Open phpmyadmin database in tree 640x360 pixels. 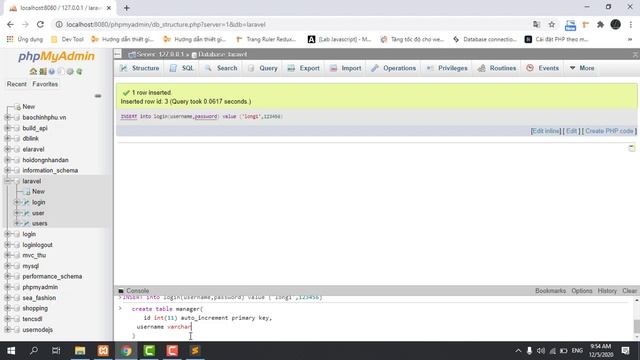pos(40,287)
